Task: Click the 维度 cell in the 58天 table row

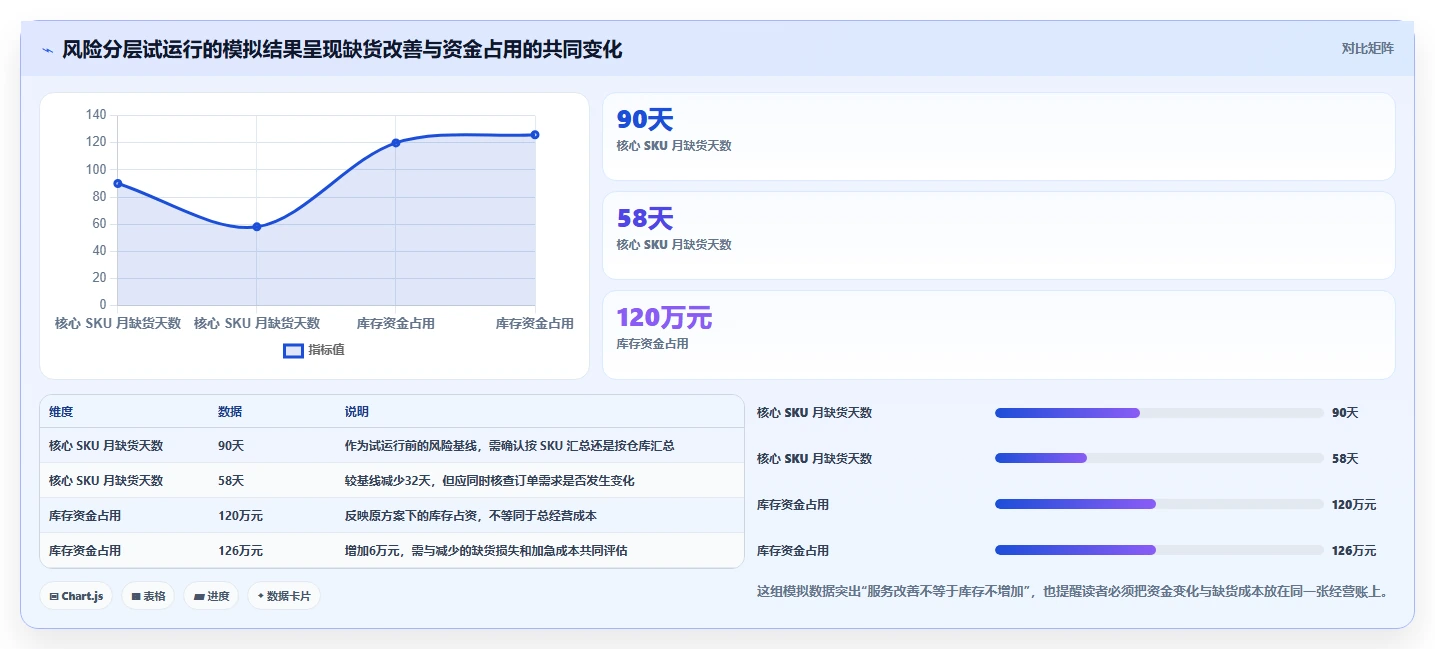Action: tap(106, 481)
